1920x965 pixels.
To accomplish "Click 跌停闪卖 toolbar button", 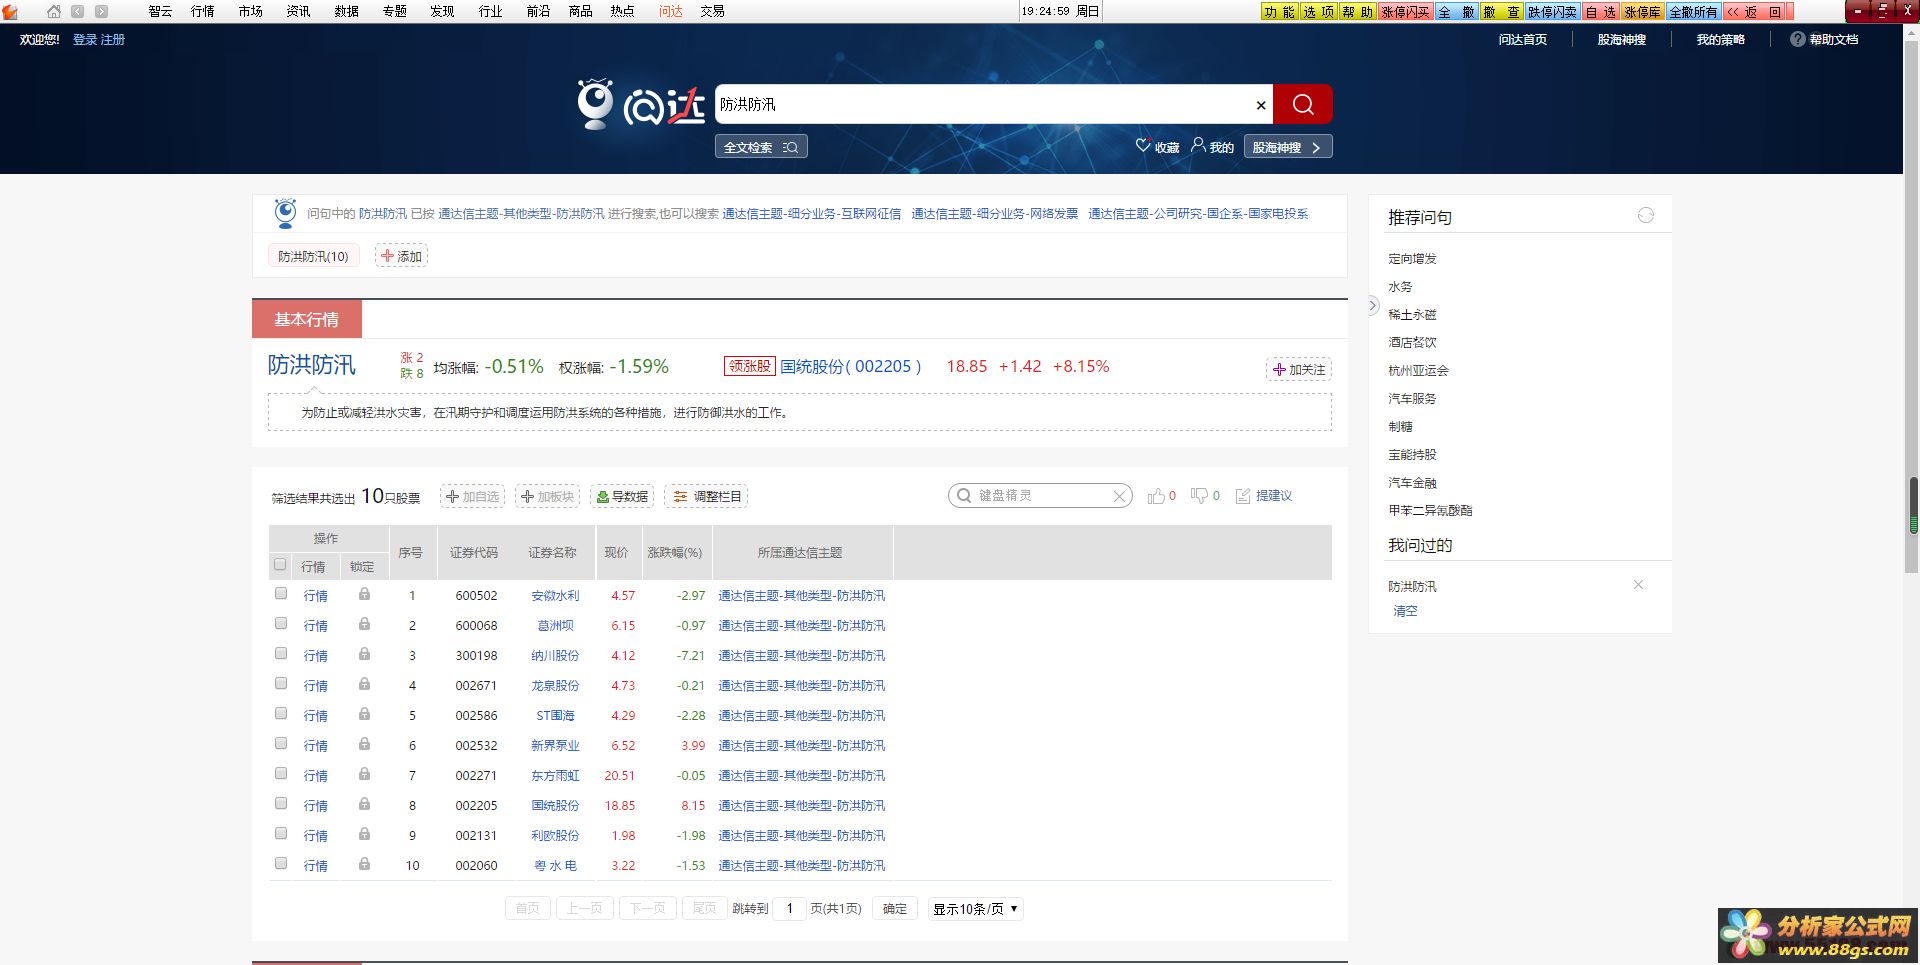I will (1552, 12).
